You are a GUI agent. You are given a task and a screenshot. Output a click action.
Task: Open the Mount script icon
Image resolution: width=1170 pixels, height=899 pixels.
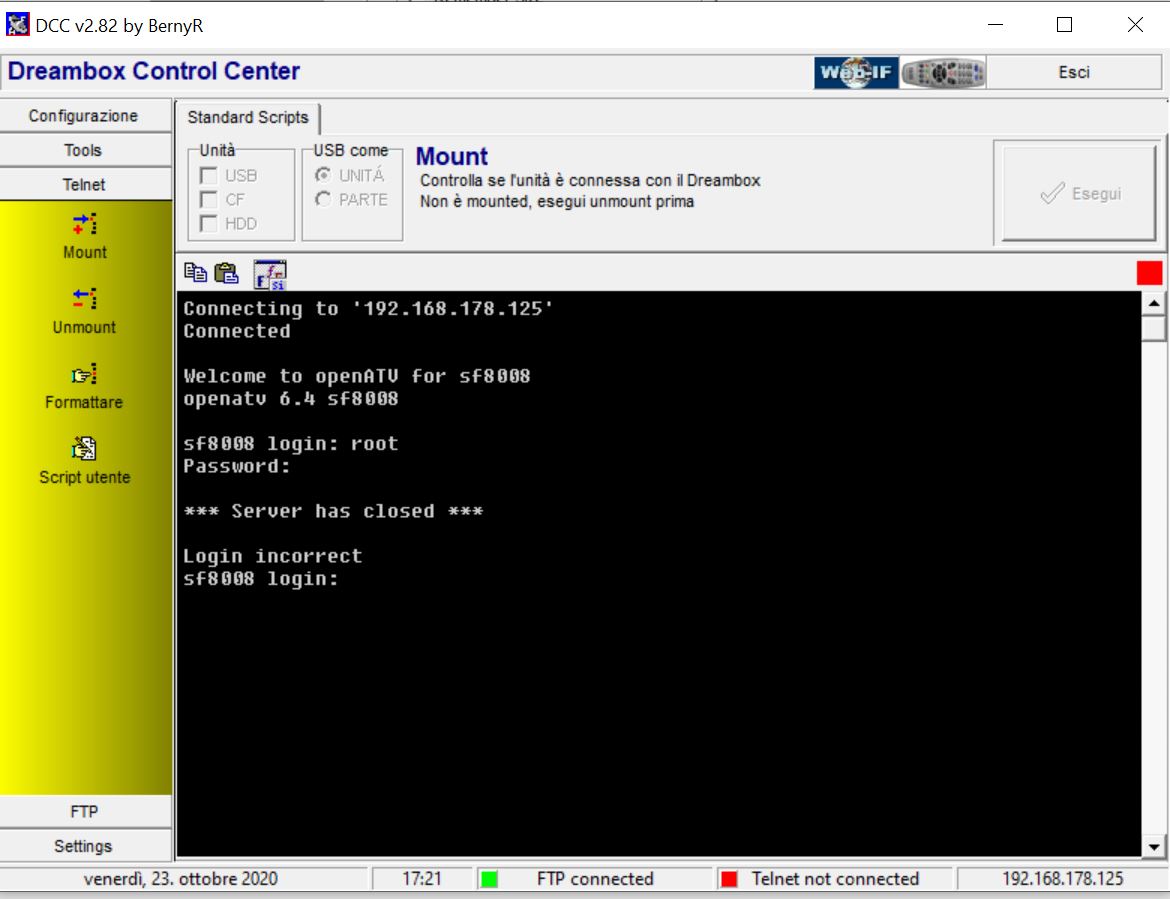[84, 224]
